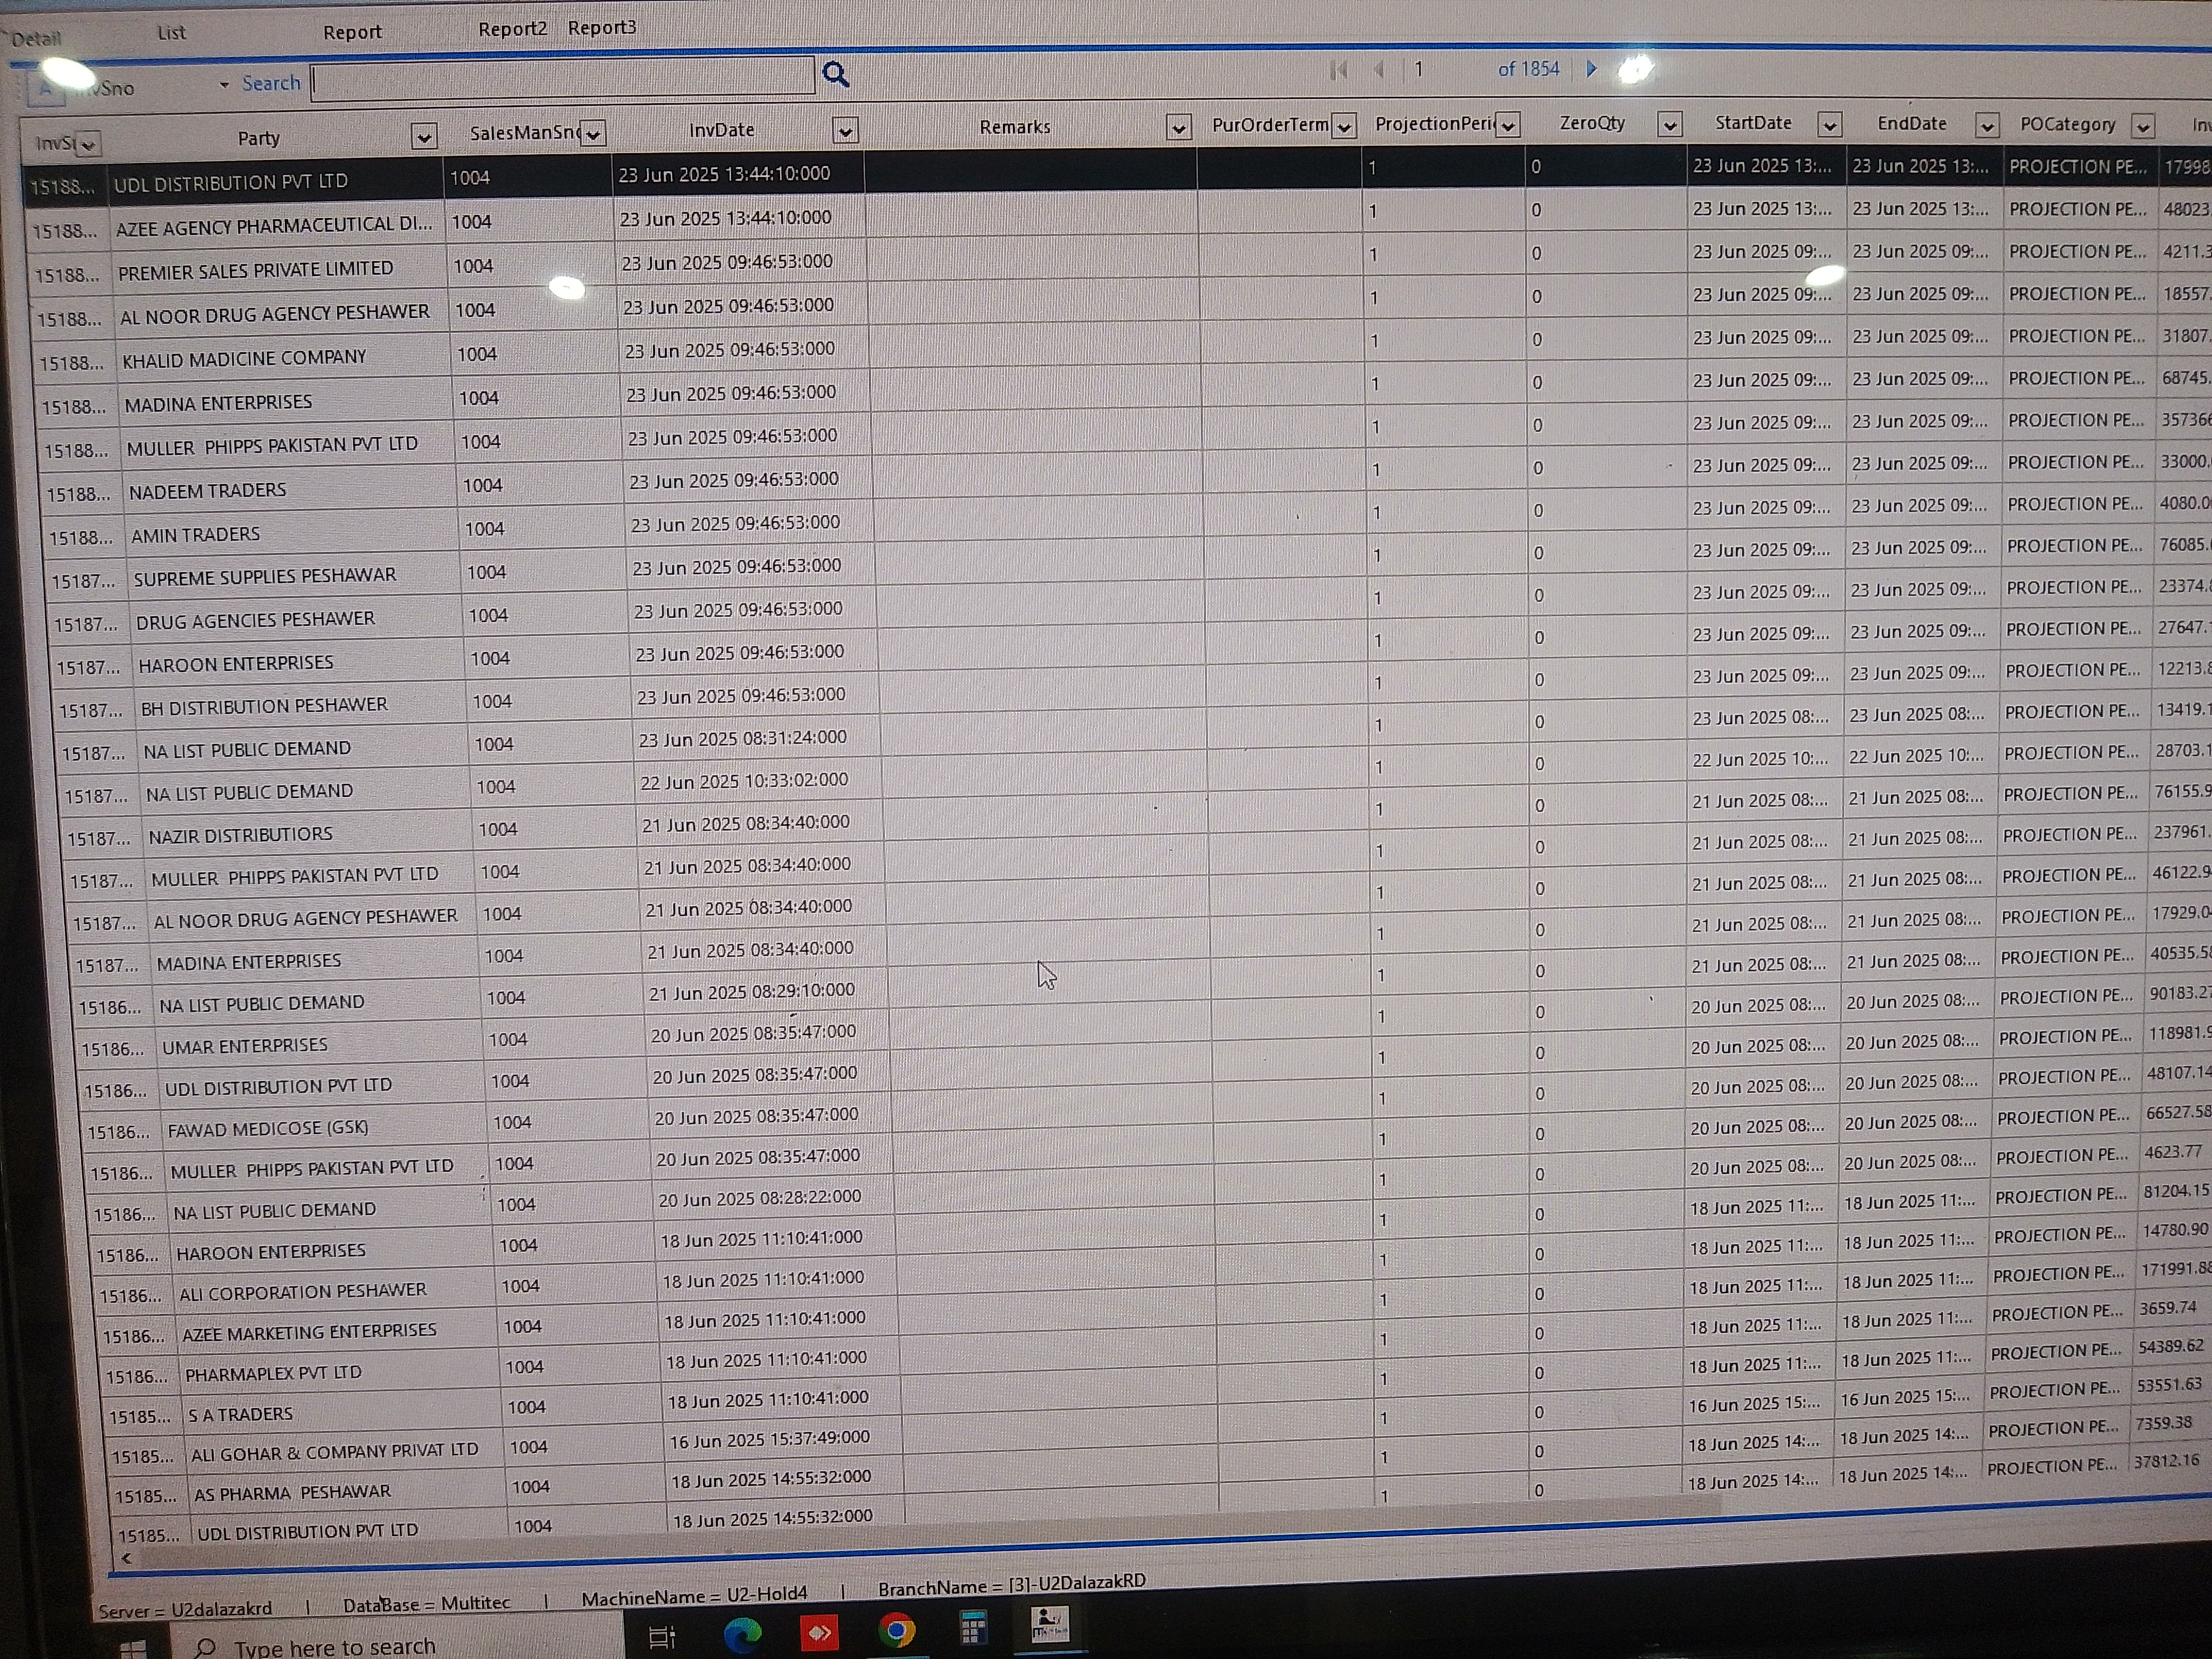The height and width of the screenshot is (1659, 2212).
Task: Open POCategory column filter dropdown
Action: (x=2142, y=126)
